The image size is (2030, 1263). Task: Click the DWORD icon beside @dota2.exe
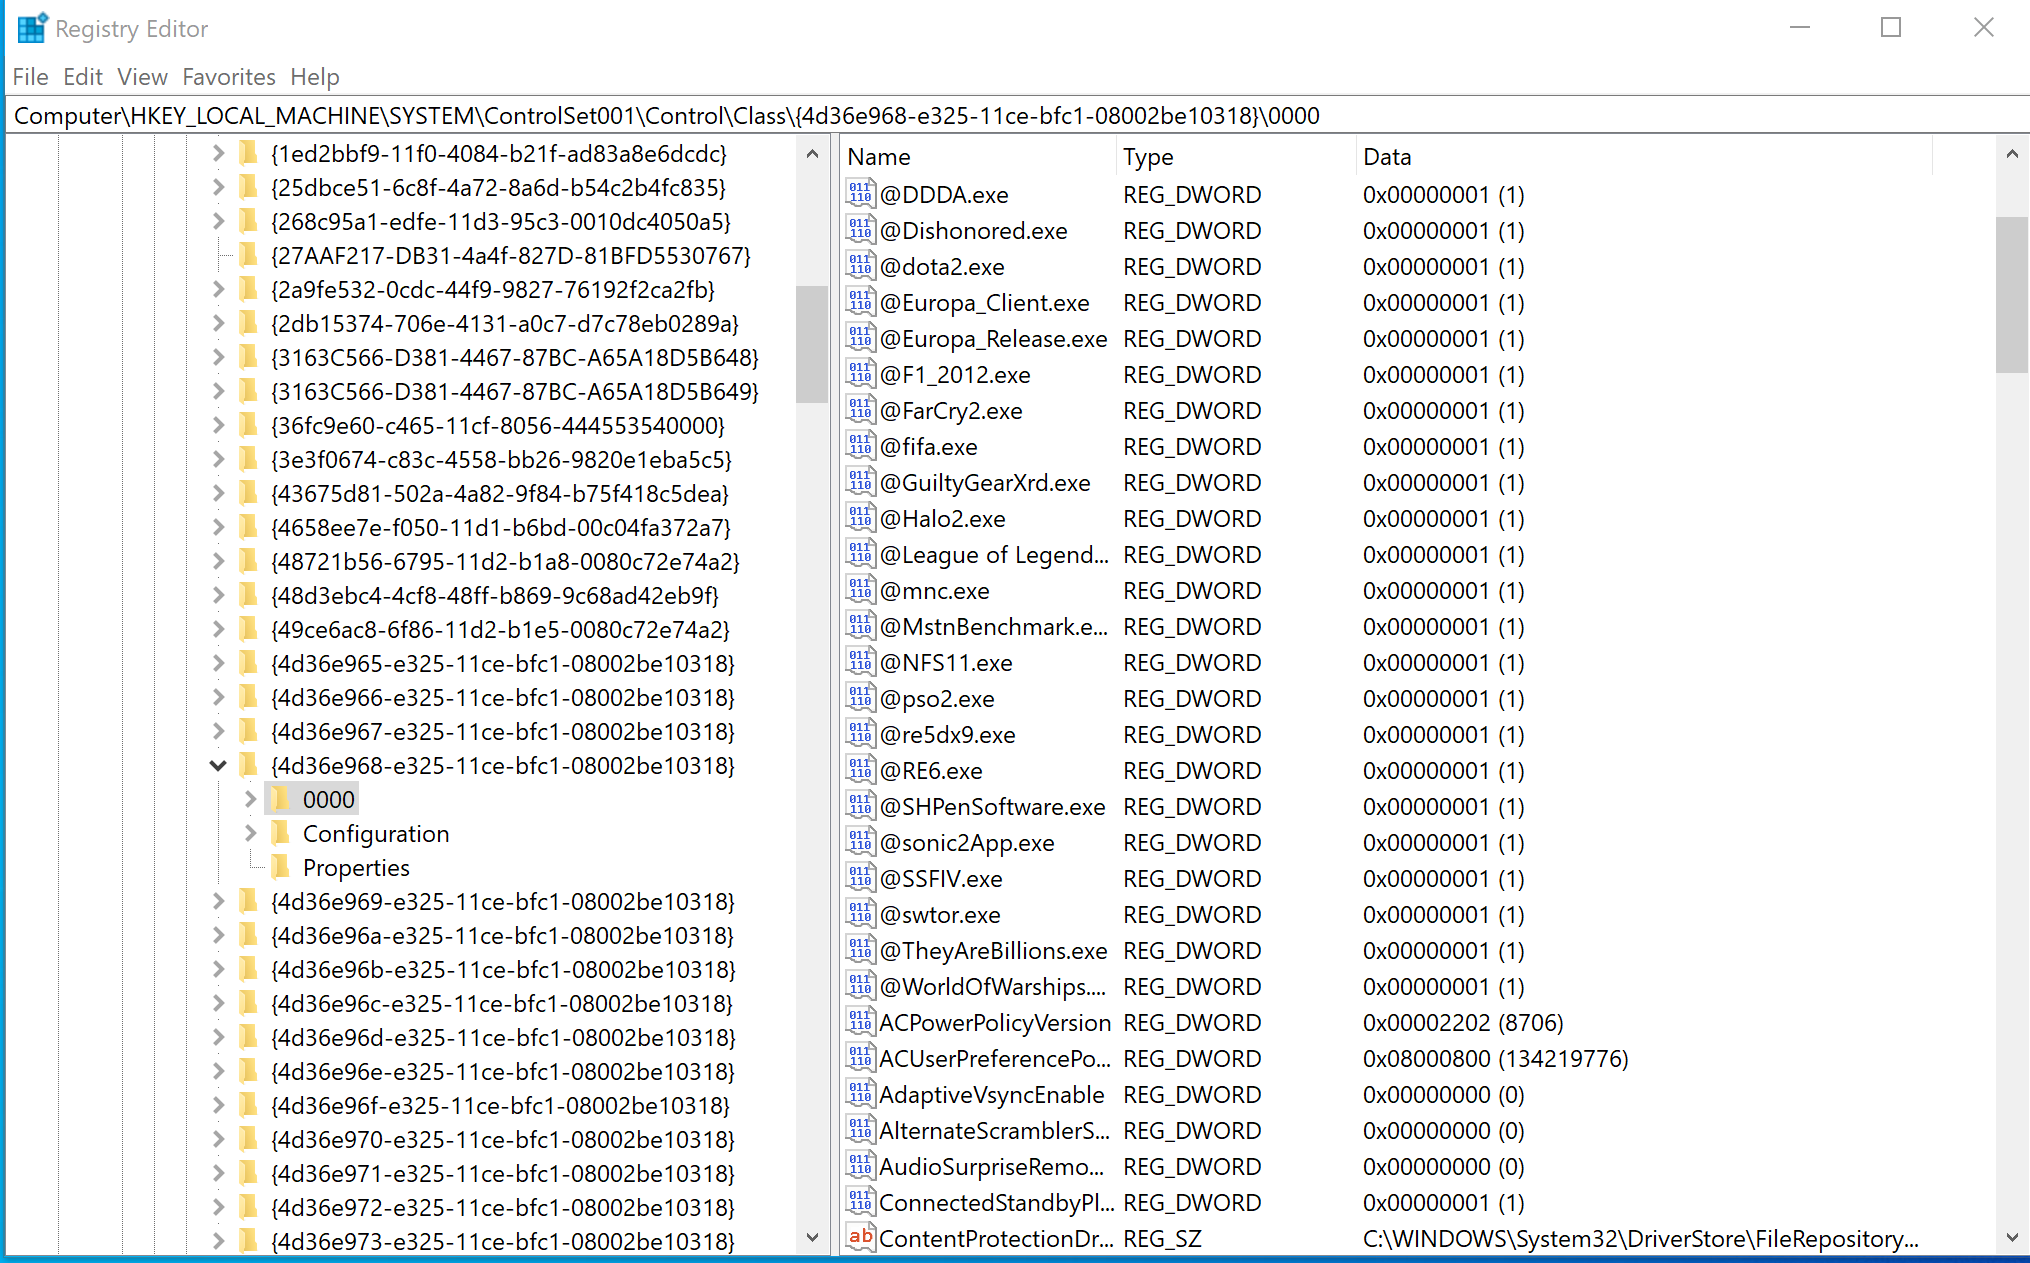[860, 266]
